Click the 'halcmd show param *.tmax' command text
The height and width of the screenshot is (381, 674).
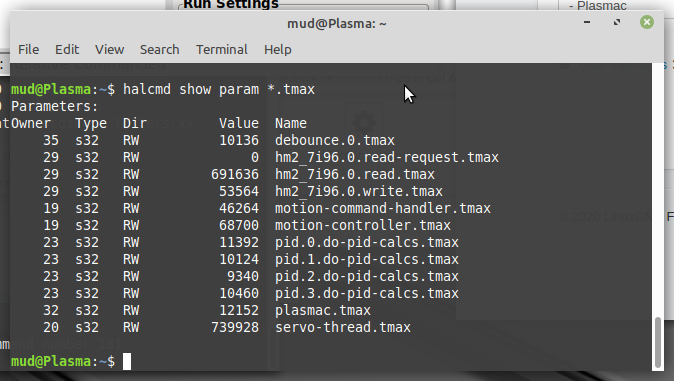(x=219, y=89)
